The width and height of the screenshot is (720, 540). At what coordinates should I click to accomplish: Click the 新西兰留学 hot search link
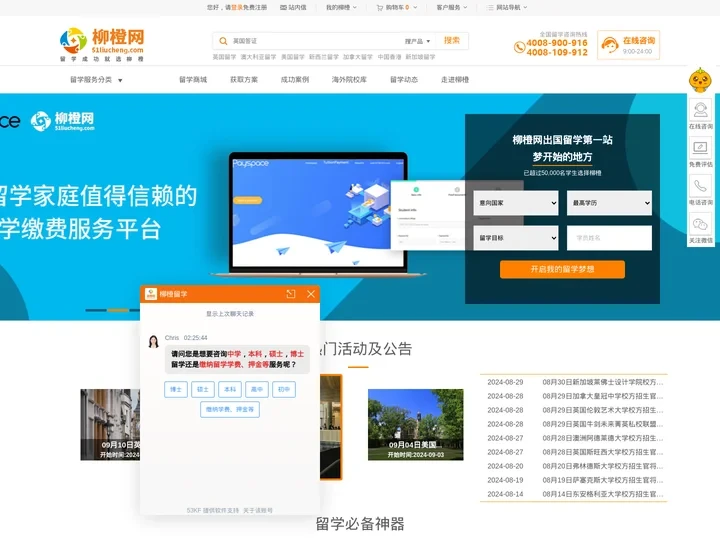click(324, 57)
